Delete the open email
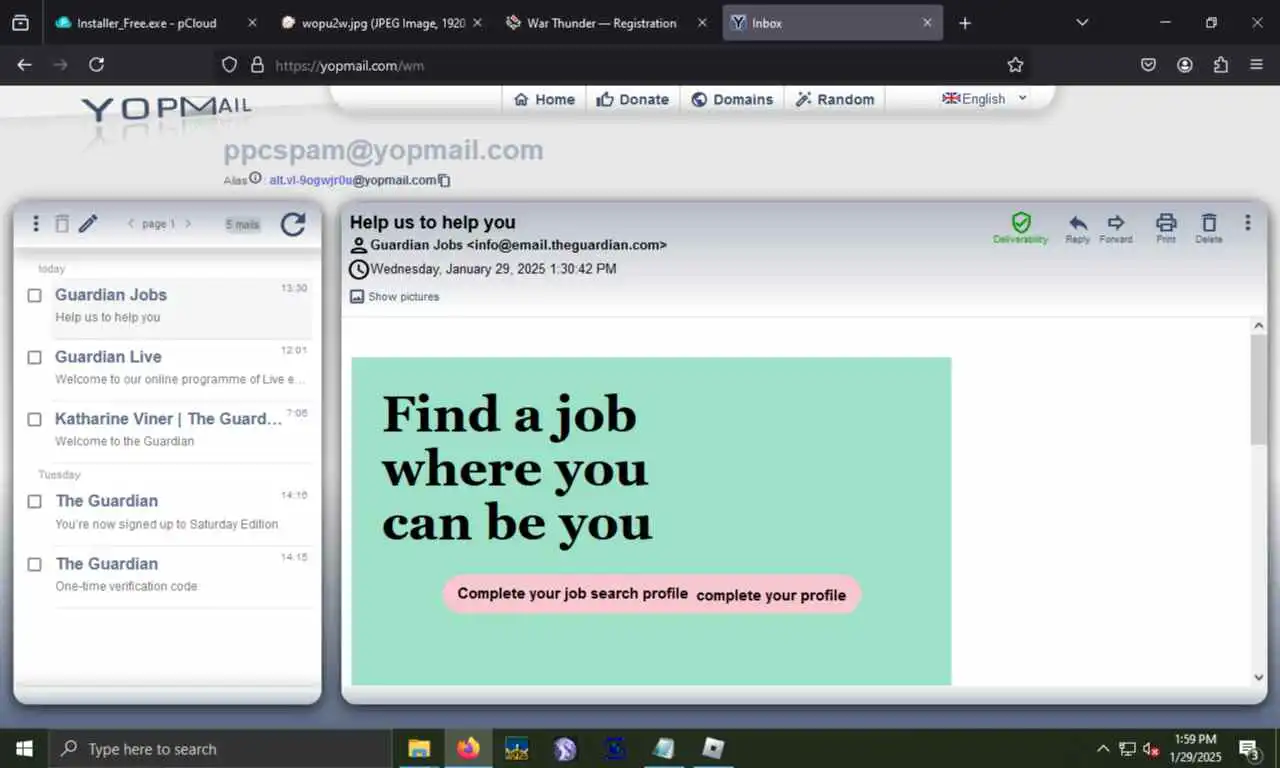1280x768 pixels. pos(1209,228)
